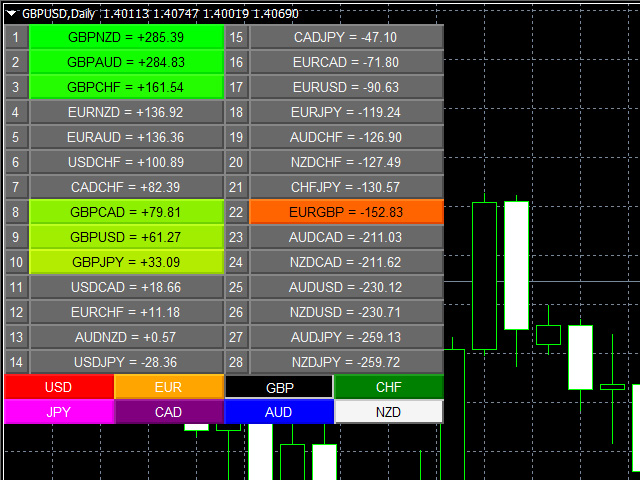
Task: Choose the CADCHF = +82.39 pair
Action: (127, 187)
